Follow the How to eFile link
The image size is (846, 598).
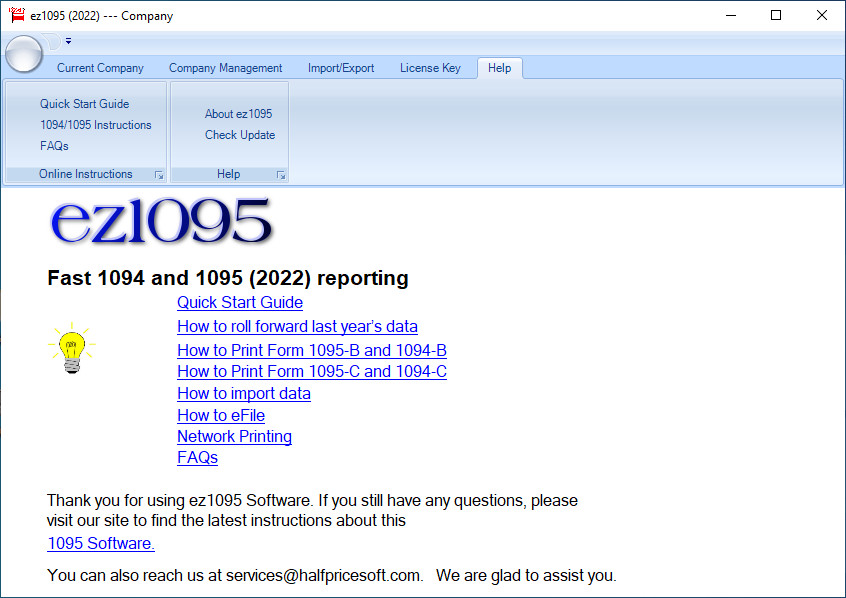(221, 416)
